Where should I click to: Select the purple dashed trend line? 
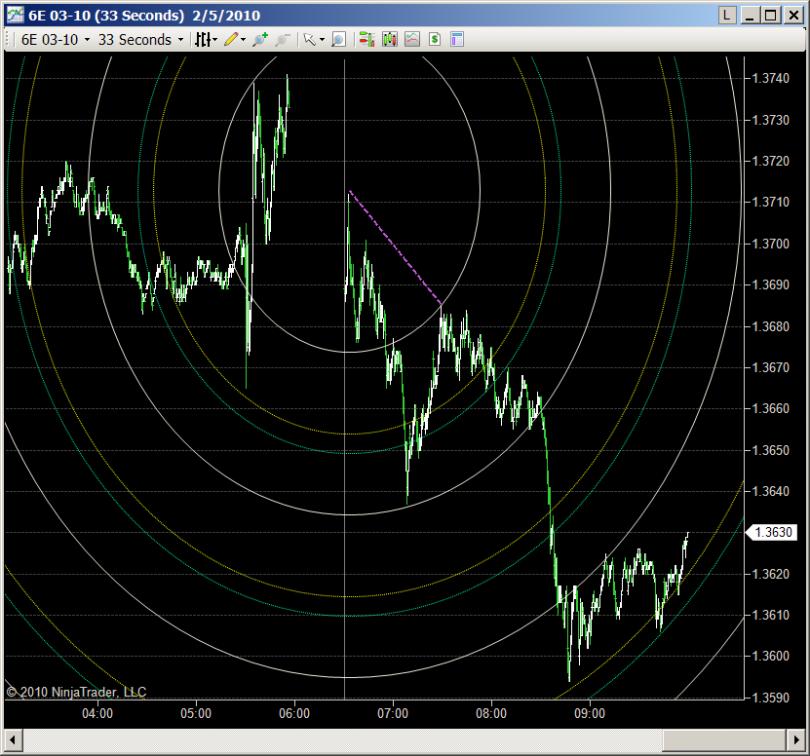tap(395, 247)
